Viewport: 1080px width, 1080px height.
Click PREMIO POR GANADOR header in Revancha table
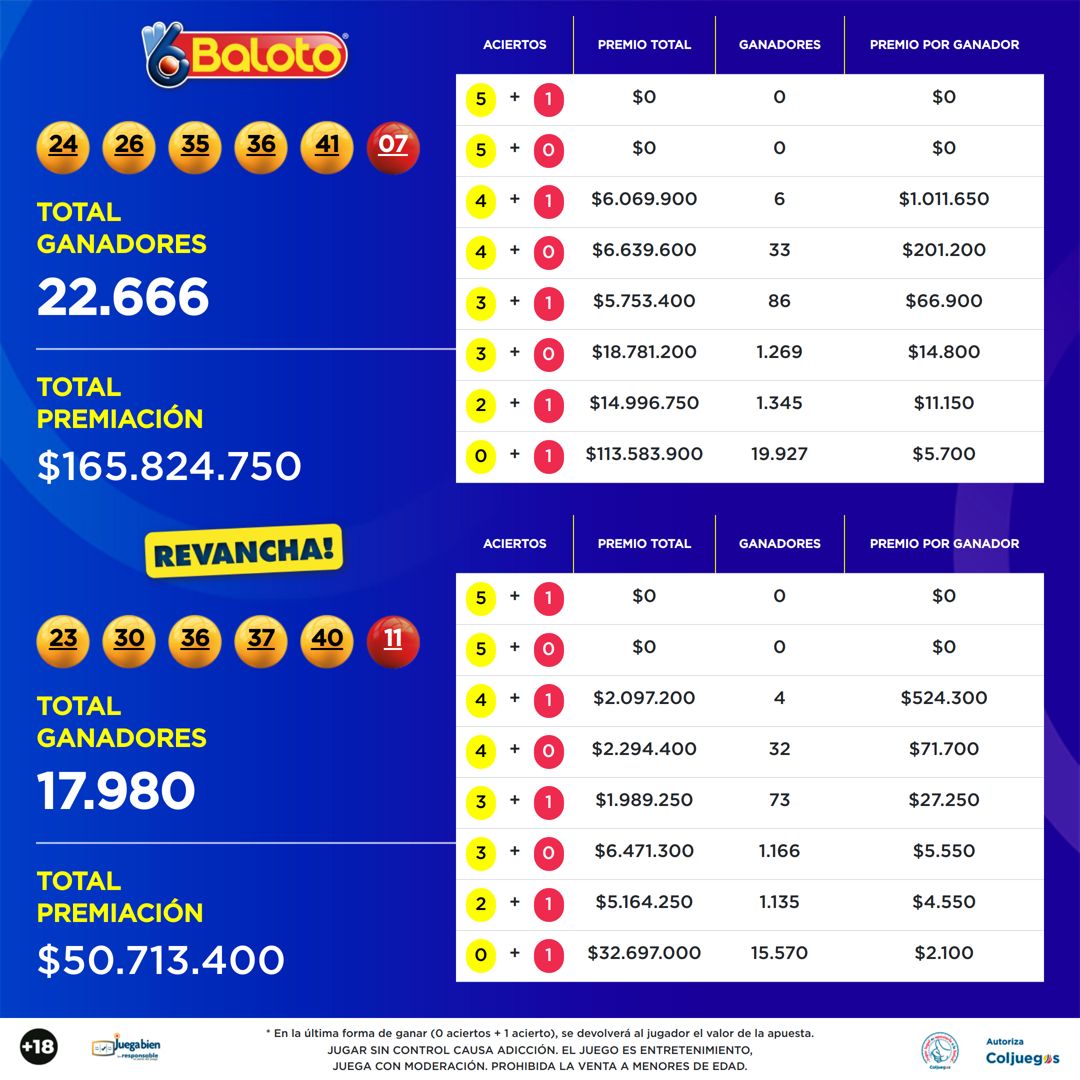click(944, 543)
